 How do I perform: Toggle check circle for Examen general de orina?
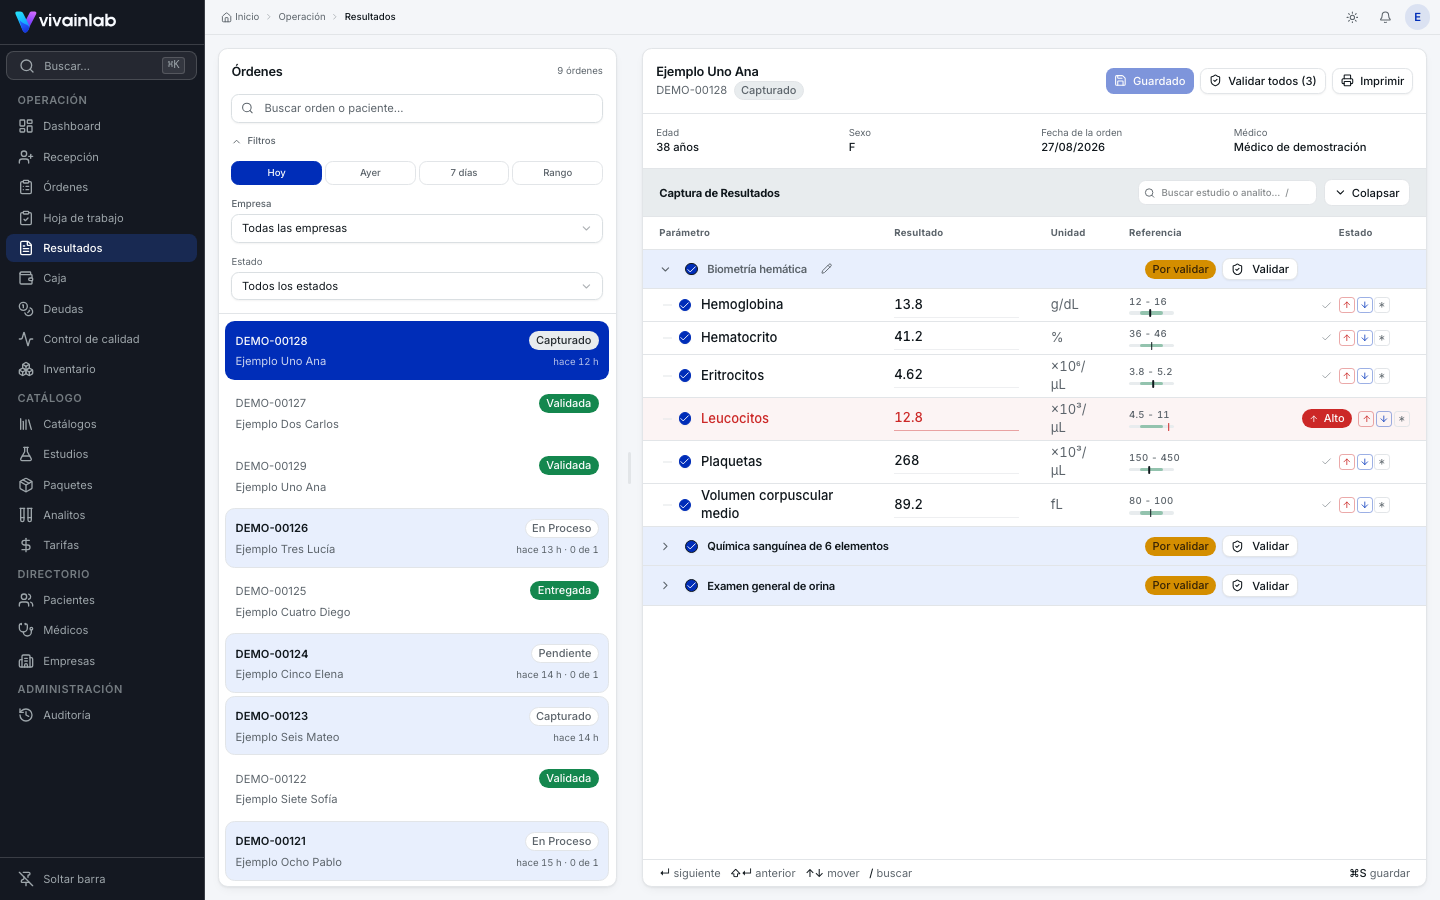pos(691,586)
